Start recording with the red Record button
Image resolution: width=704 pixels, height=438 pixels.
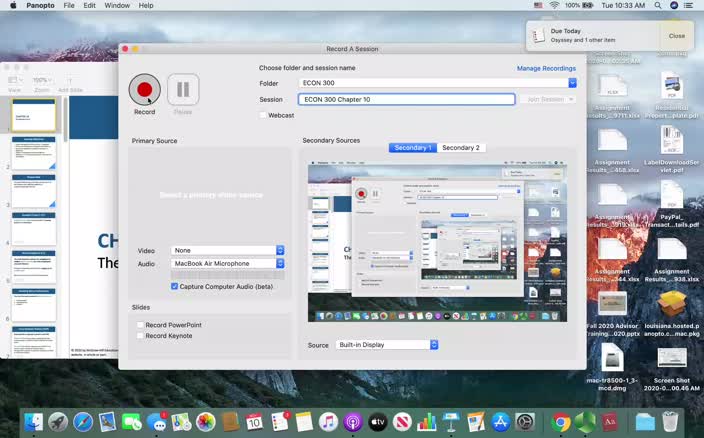click(144, 90)
